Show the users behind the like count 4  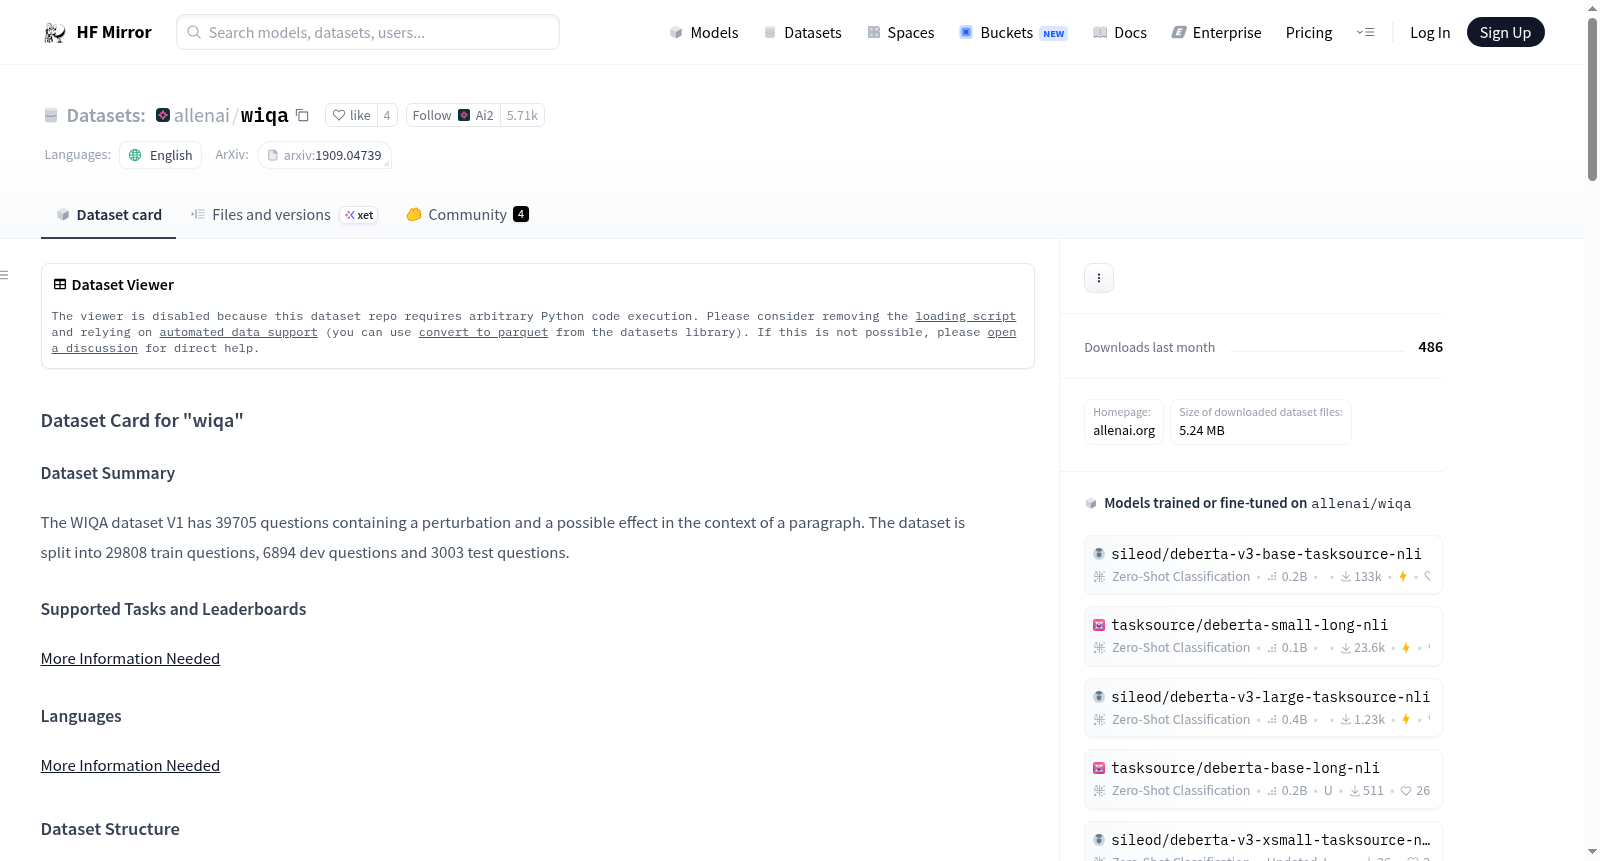[387, 115]
